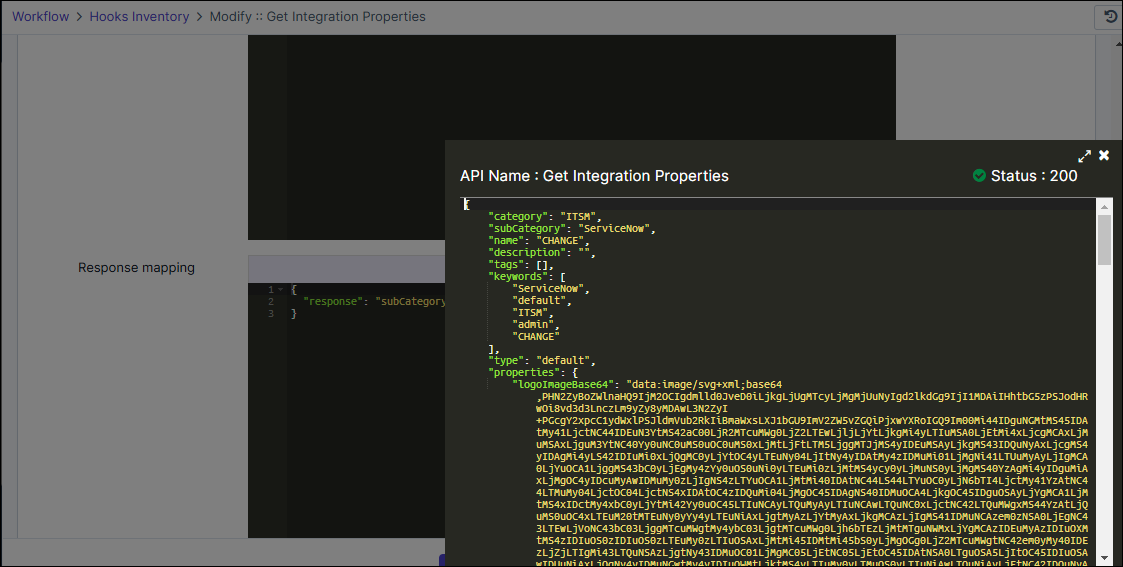Click the "keywords" array line
This screenshot has width=1123, height=567.
pos(527,277)
